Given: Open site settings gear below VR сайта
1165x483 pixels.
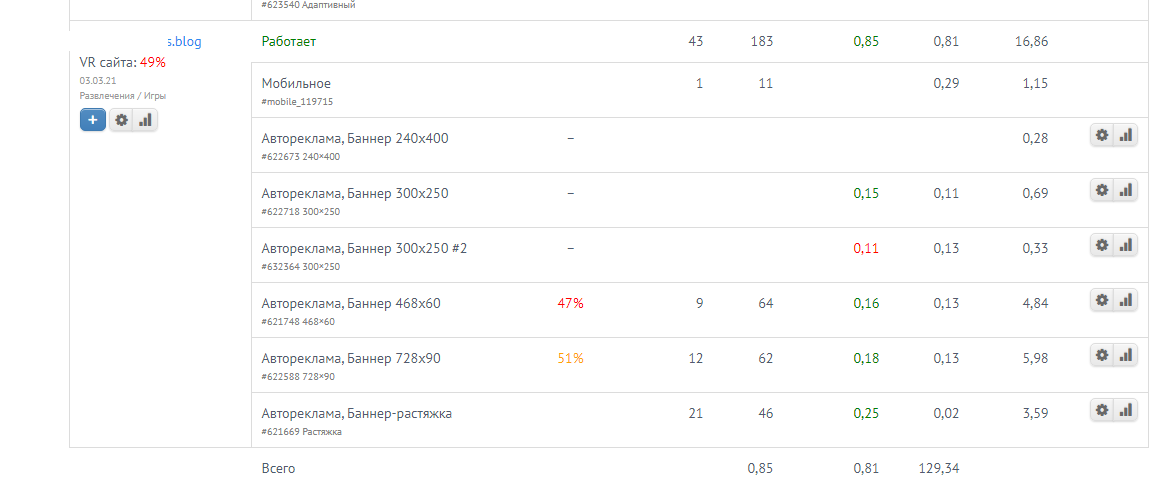Looking at the screenshot, I should tap(122, 120).
